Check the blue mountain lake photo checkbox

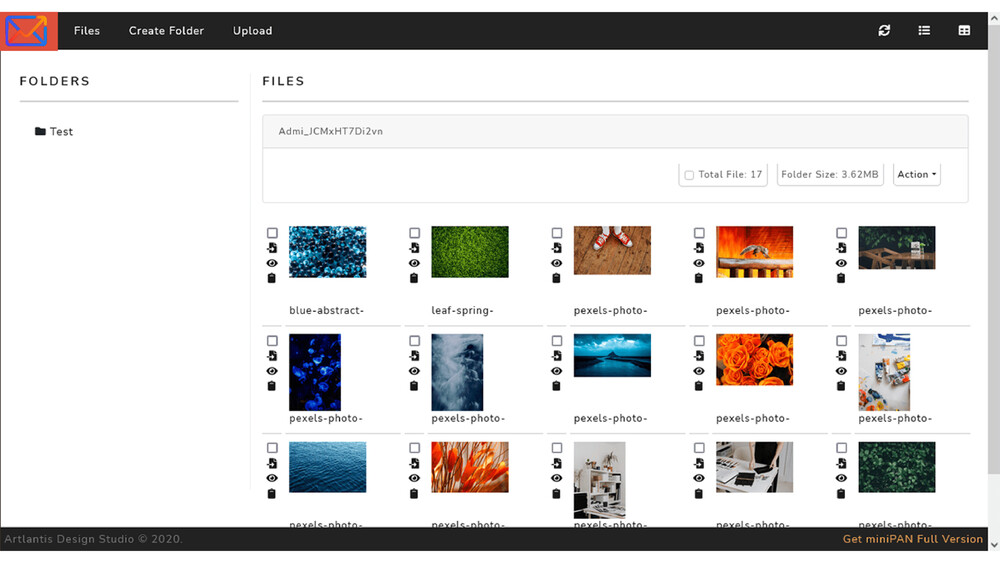click(x=557, y=340)
